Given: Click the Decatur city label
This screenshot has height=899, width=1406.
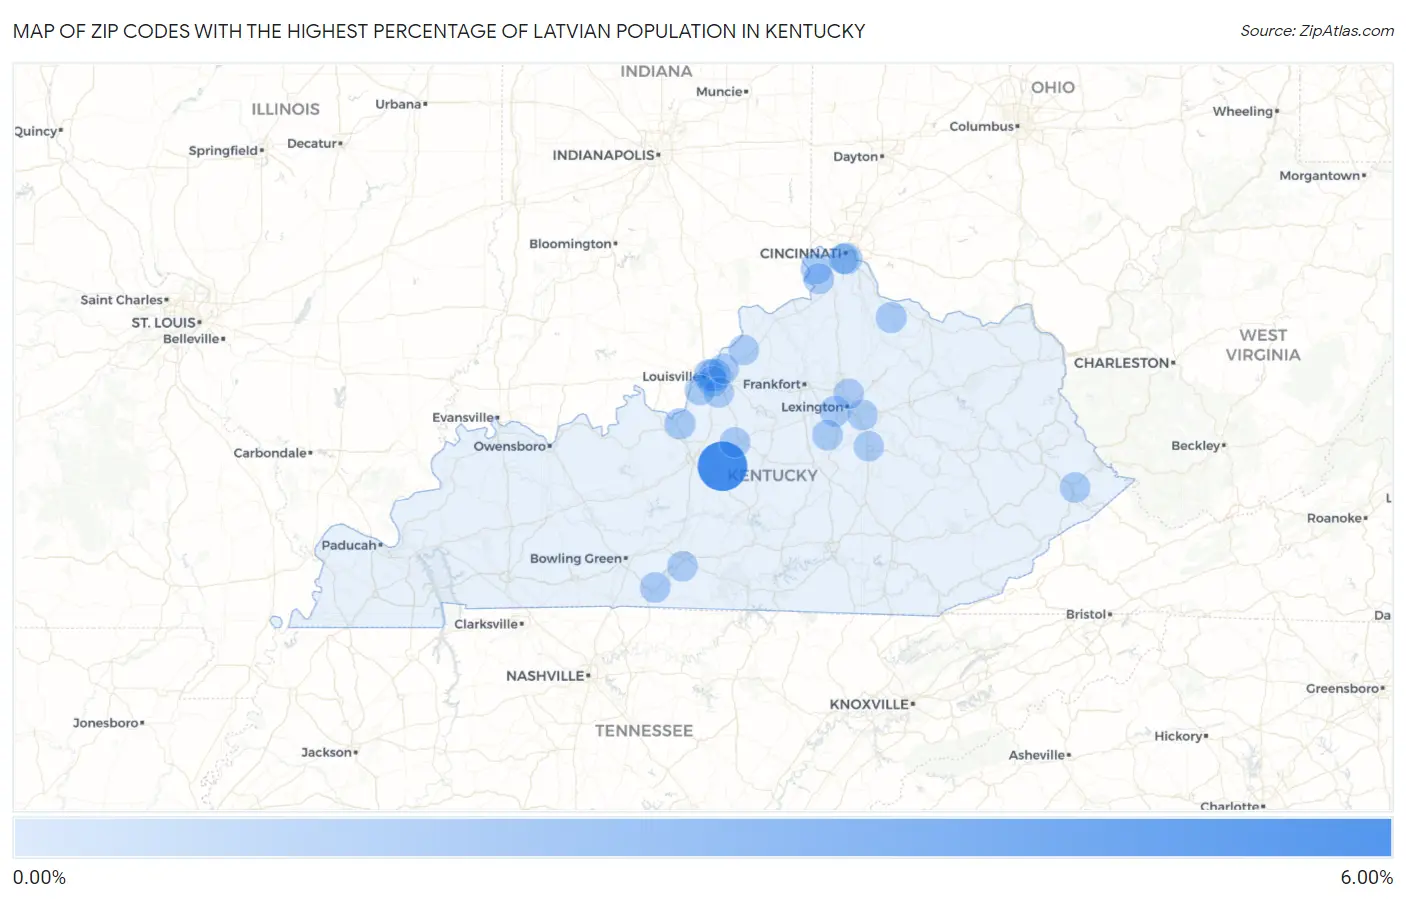Looking at the screenshot, I should pos(314,143).
